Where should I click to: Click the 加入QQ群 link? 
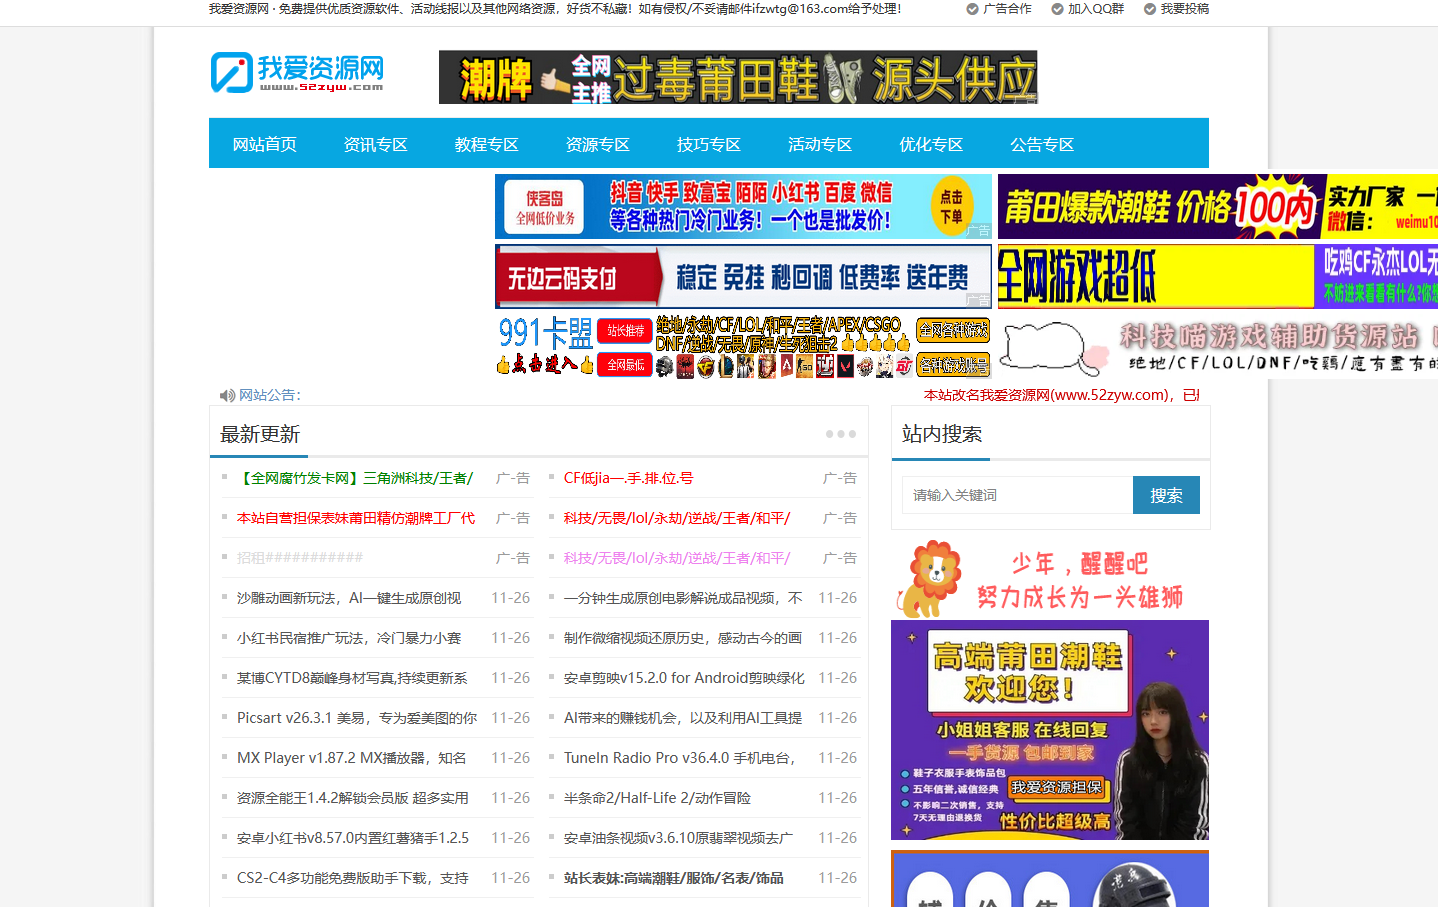pos(1096,9)
